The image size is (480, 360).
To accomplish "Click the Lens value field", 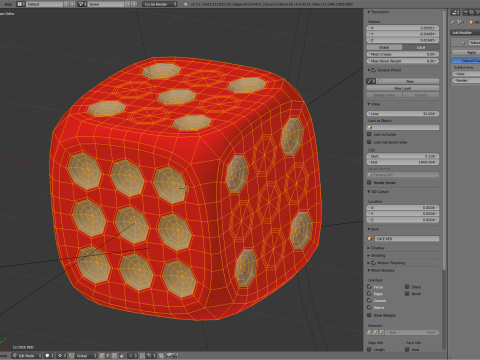I will click(x=403, y=114).
